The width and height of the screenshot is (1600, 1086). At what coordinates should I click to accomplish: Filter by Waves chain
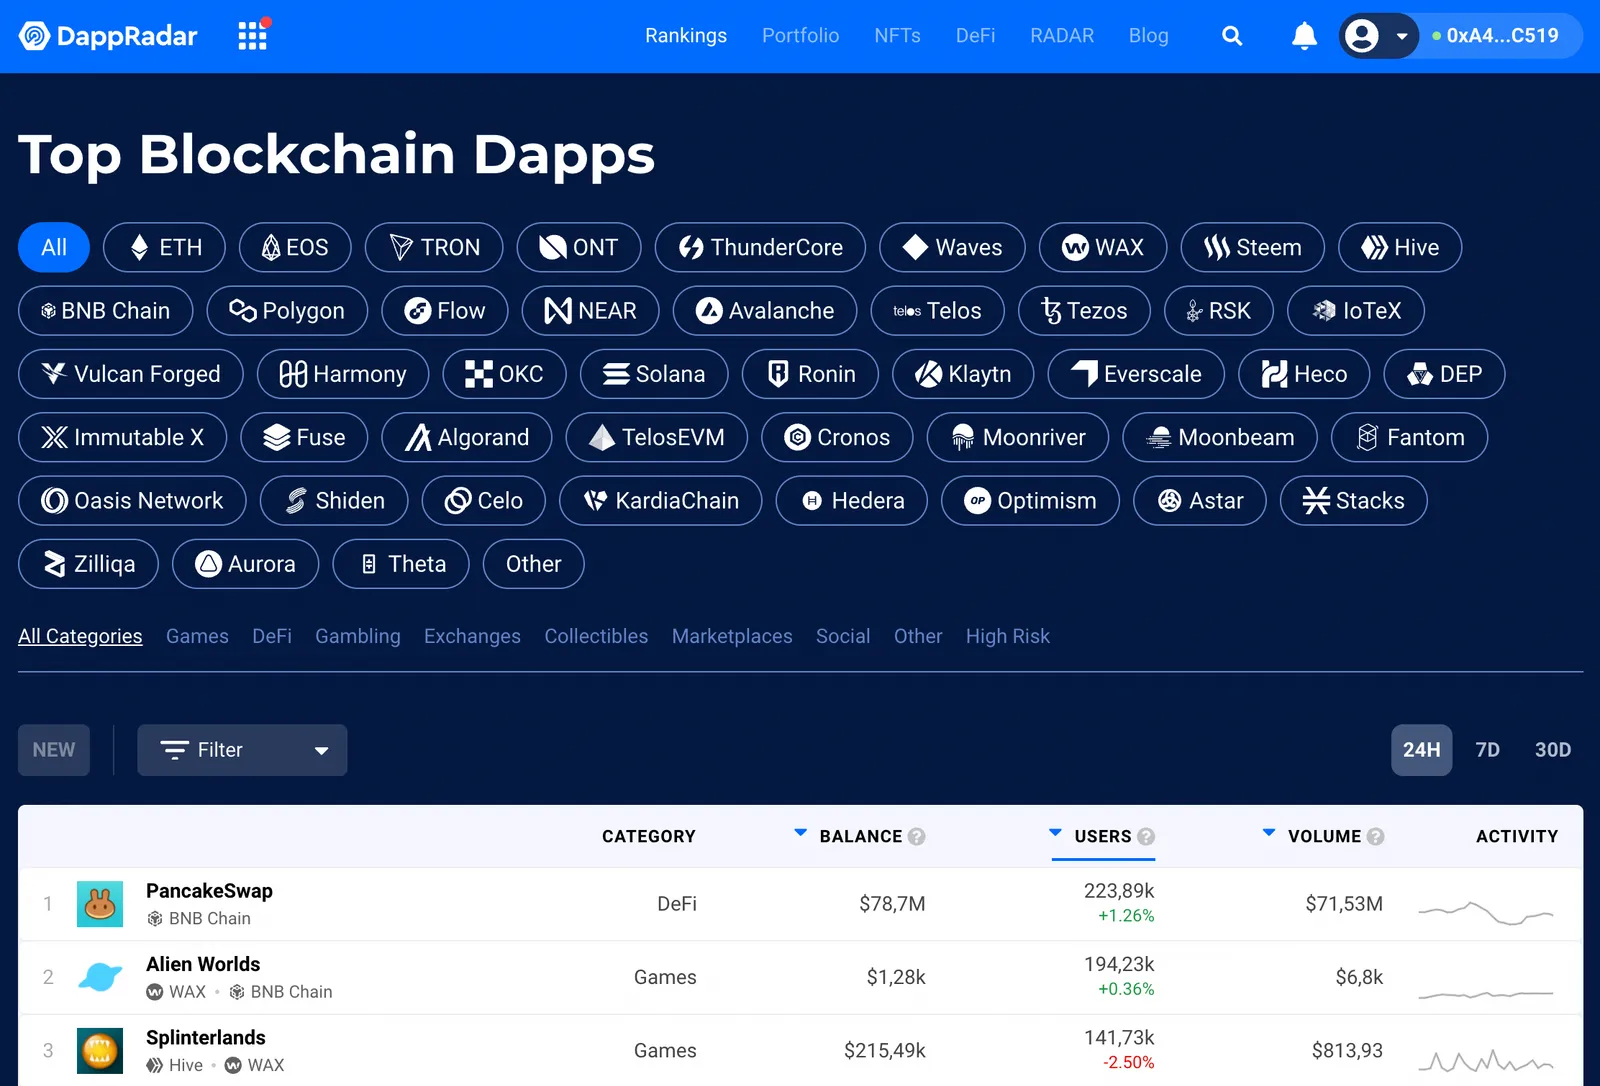952,247
